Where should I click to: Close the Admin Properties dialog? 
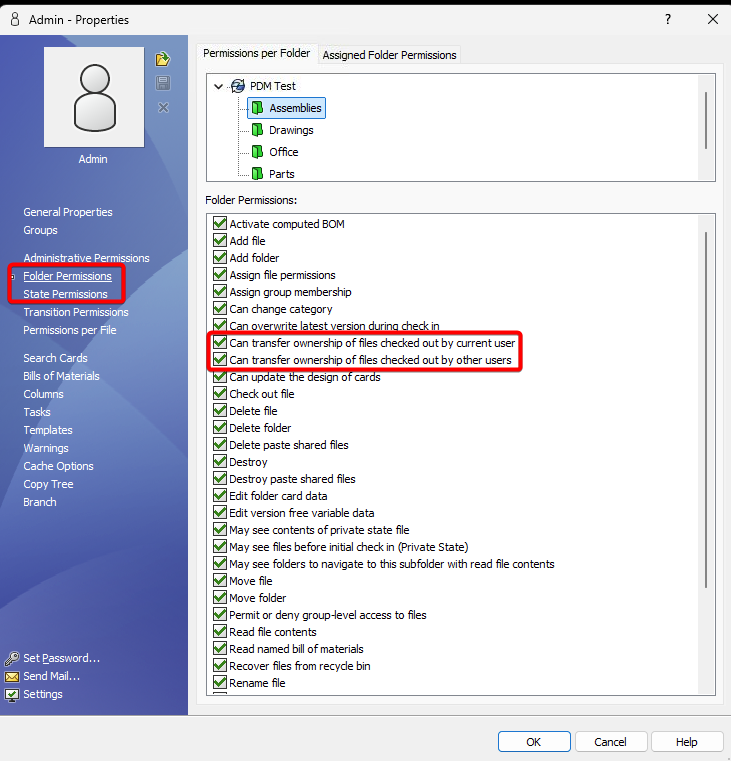click(x=713, y=19)
